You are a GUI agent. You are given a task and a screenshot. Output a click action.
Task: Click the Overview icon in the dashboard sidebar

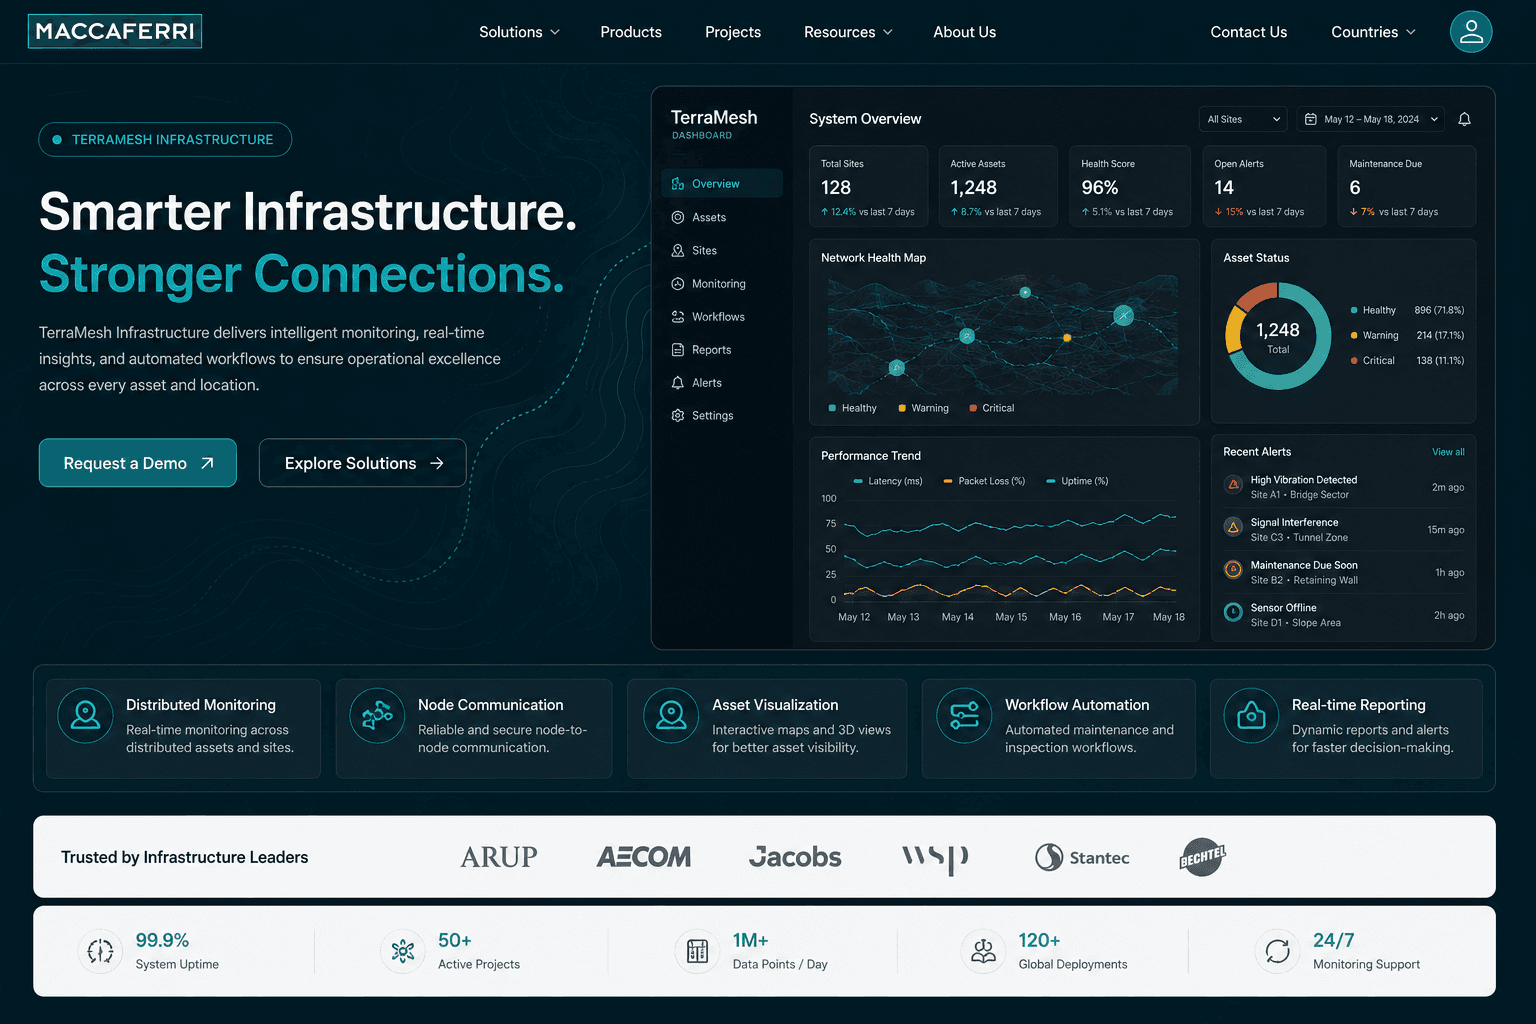pos(678,184)
